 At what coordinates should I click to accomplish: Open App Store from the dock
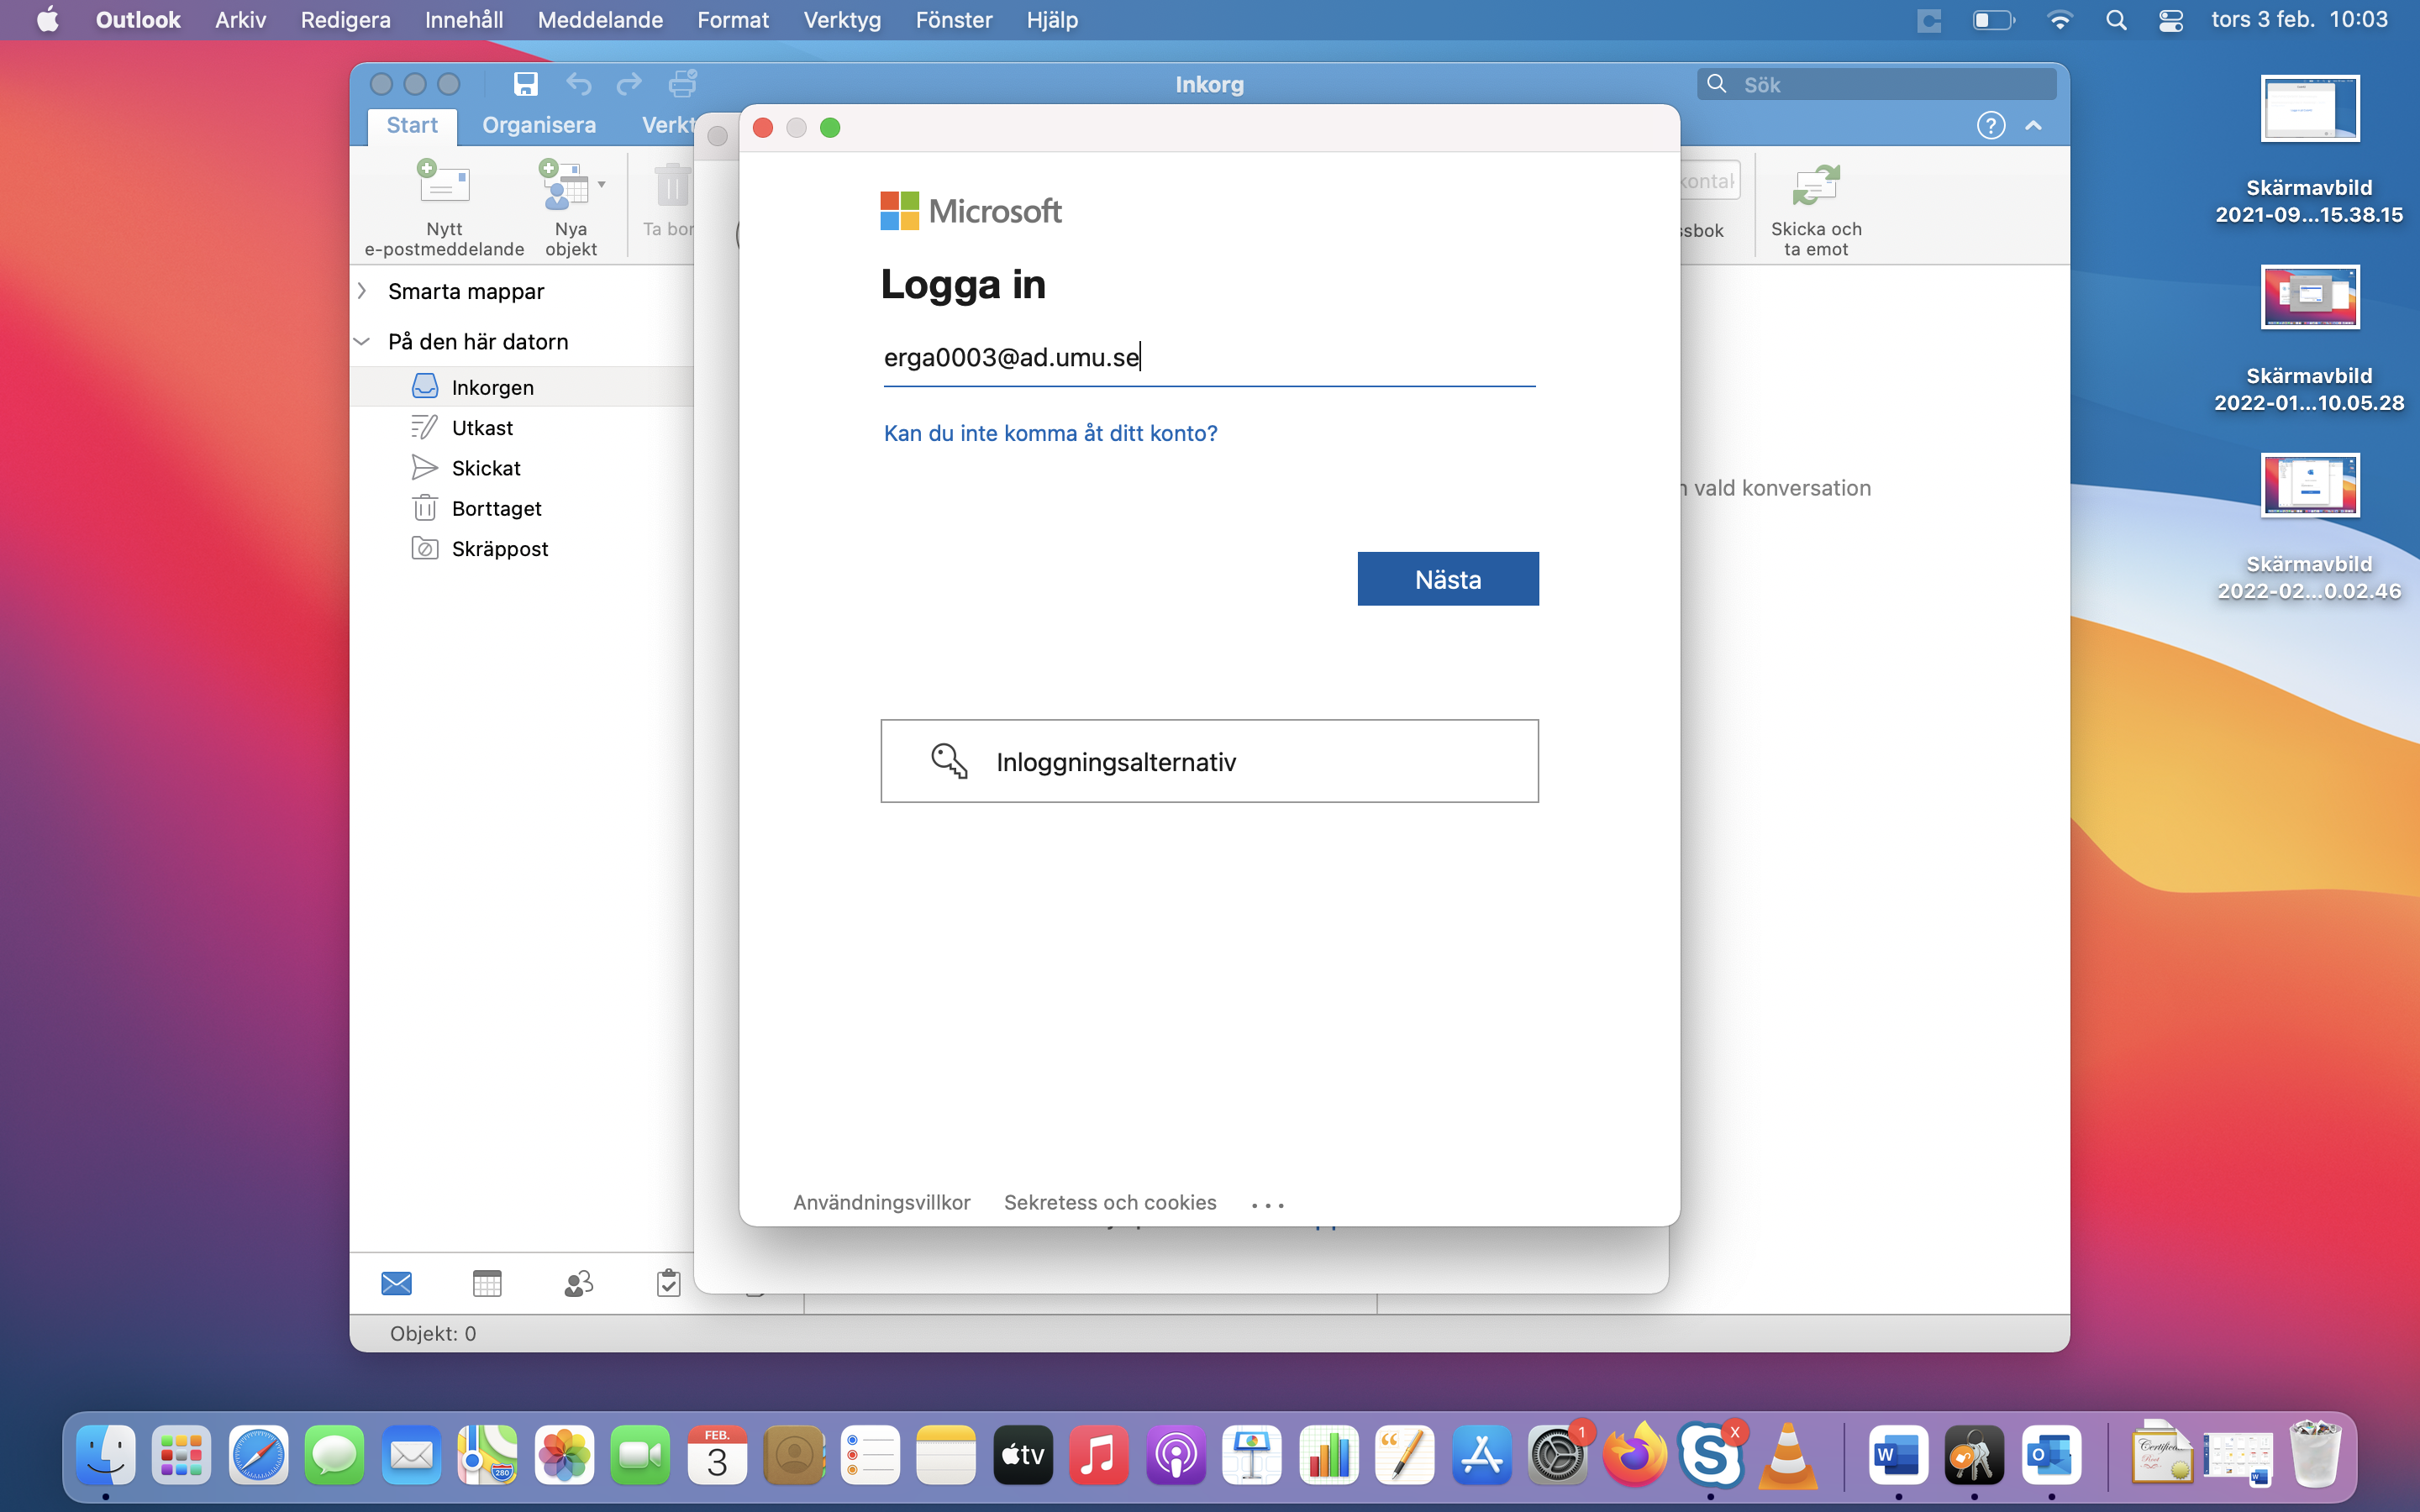click(1481, 1455)
